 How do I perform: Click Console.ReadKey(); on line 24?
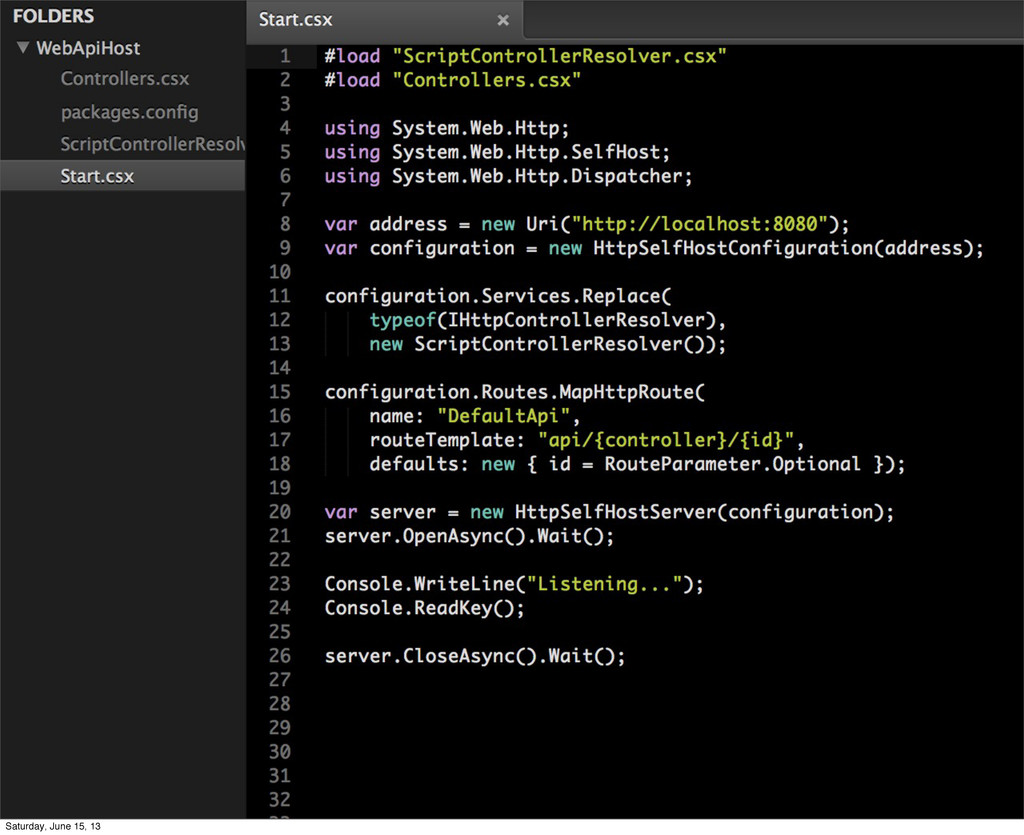pos(424,608)
